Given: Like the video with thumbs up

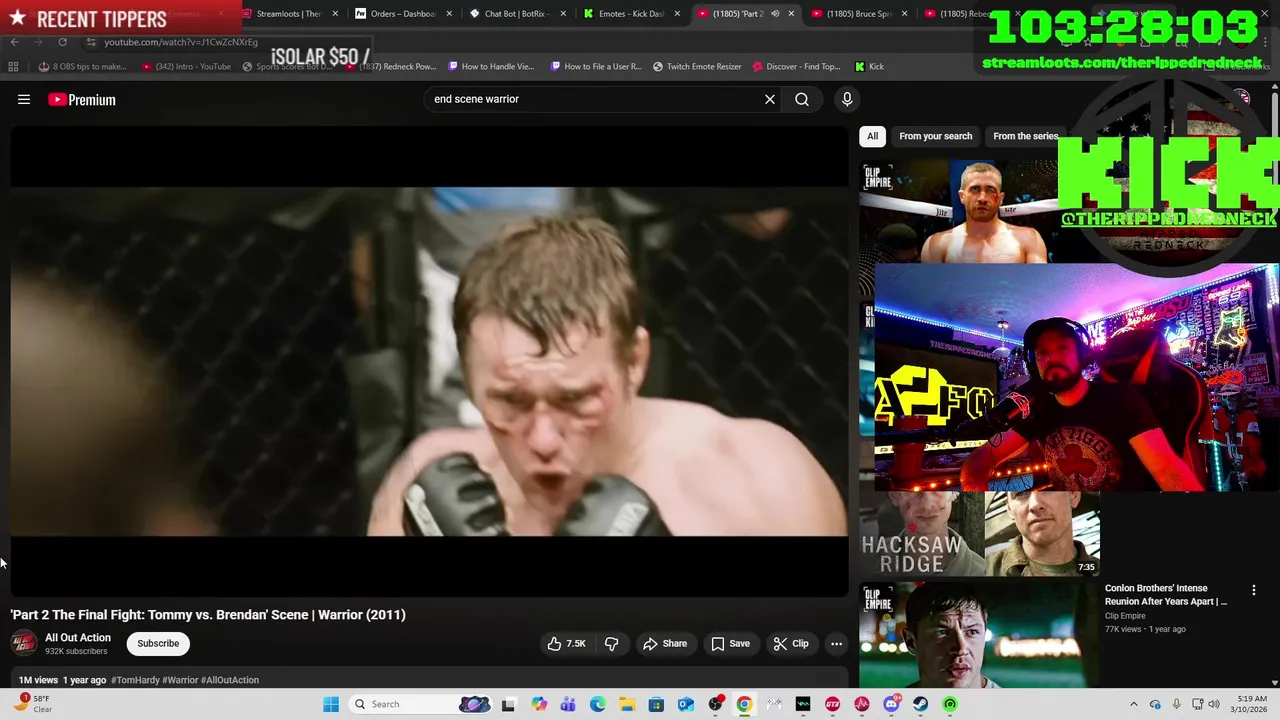Looking at the screenshot, I should 566,644.
